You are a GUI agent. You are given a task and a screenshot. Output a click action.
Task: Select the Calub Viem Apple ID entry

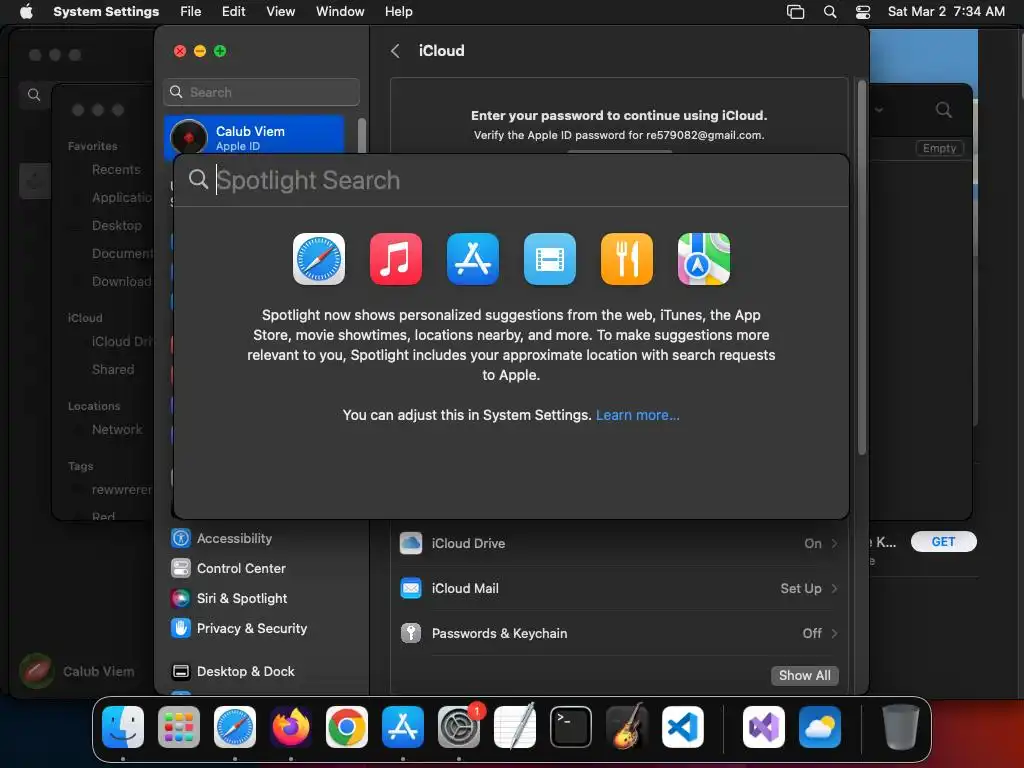(x=254, y=138)
